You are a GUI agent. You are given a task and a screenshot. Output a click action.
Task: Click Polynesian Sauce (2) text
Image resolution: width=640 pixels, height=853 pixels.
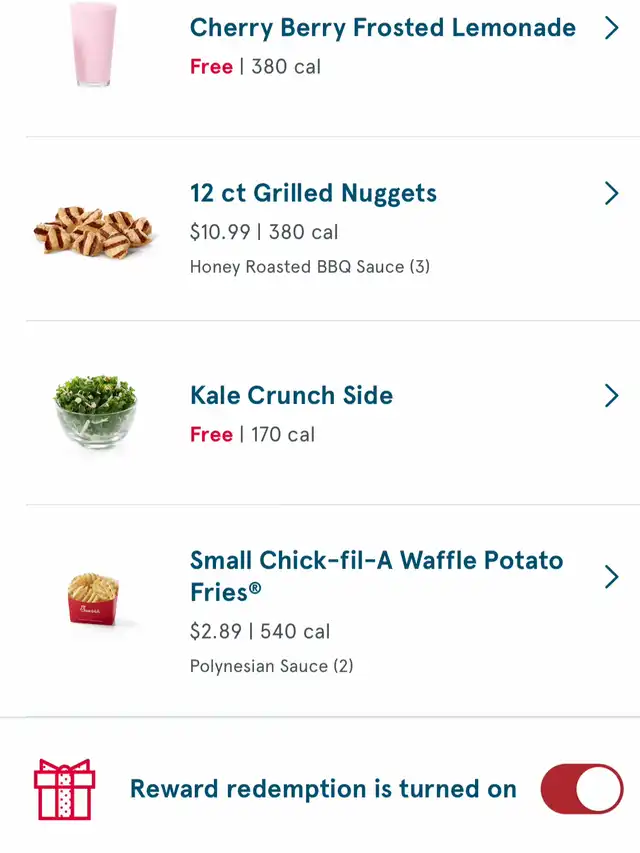tap(272, 666)
